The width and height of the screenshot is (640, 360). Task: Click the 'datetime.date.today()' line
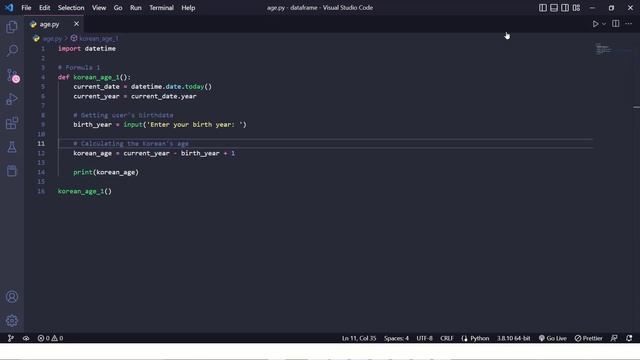142,87
